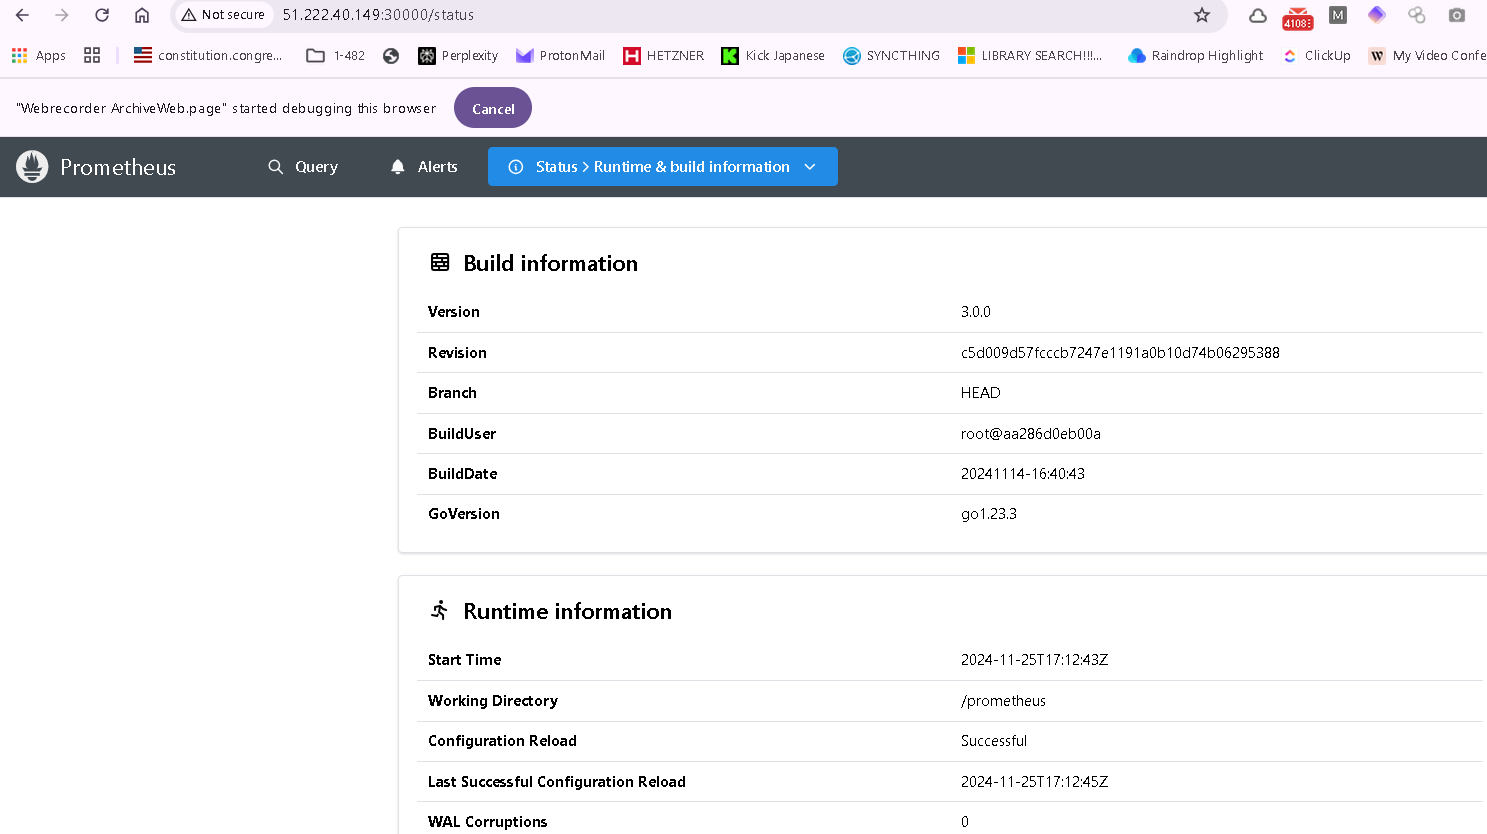This screenshot has height=834, width=1487.
Task: Click the Prometheus flame logo
Action: (x=32, y=167)
